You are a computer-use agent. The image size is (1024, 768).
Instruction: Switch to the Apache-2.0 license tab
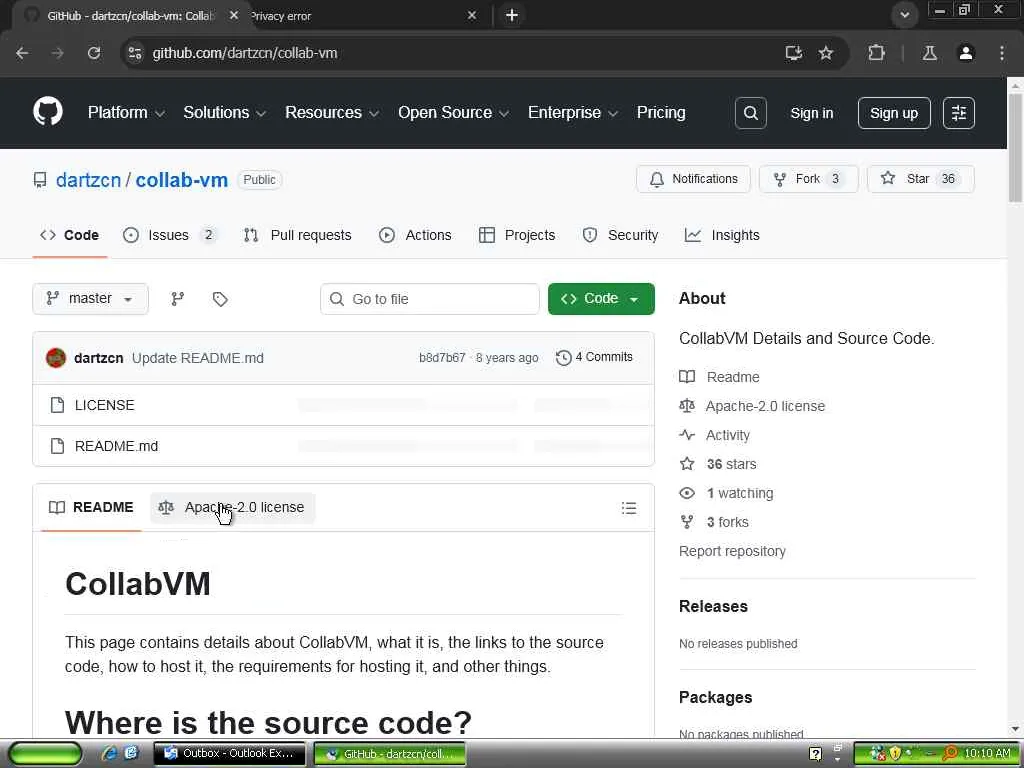[232, 507]
